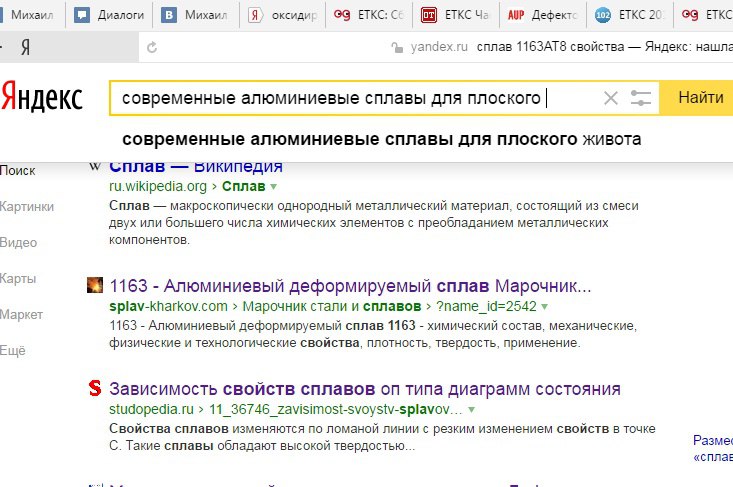Viewport: 733px width, 487px height.
Task: Select the Картинки search category
Action: coord(27,207)
